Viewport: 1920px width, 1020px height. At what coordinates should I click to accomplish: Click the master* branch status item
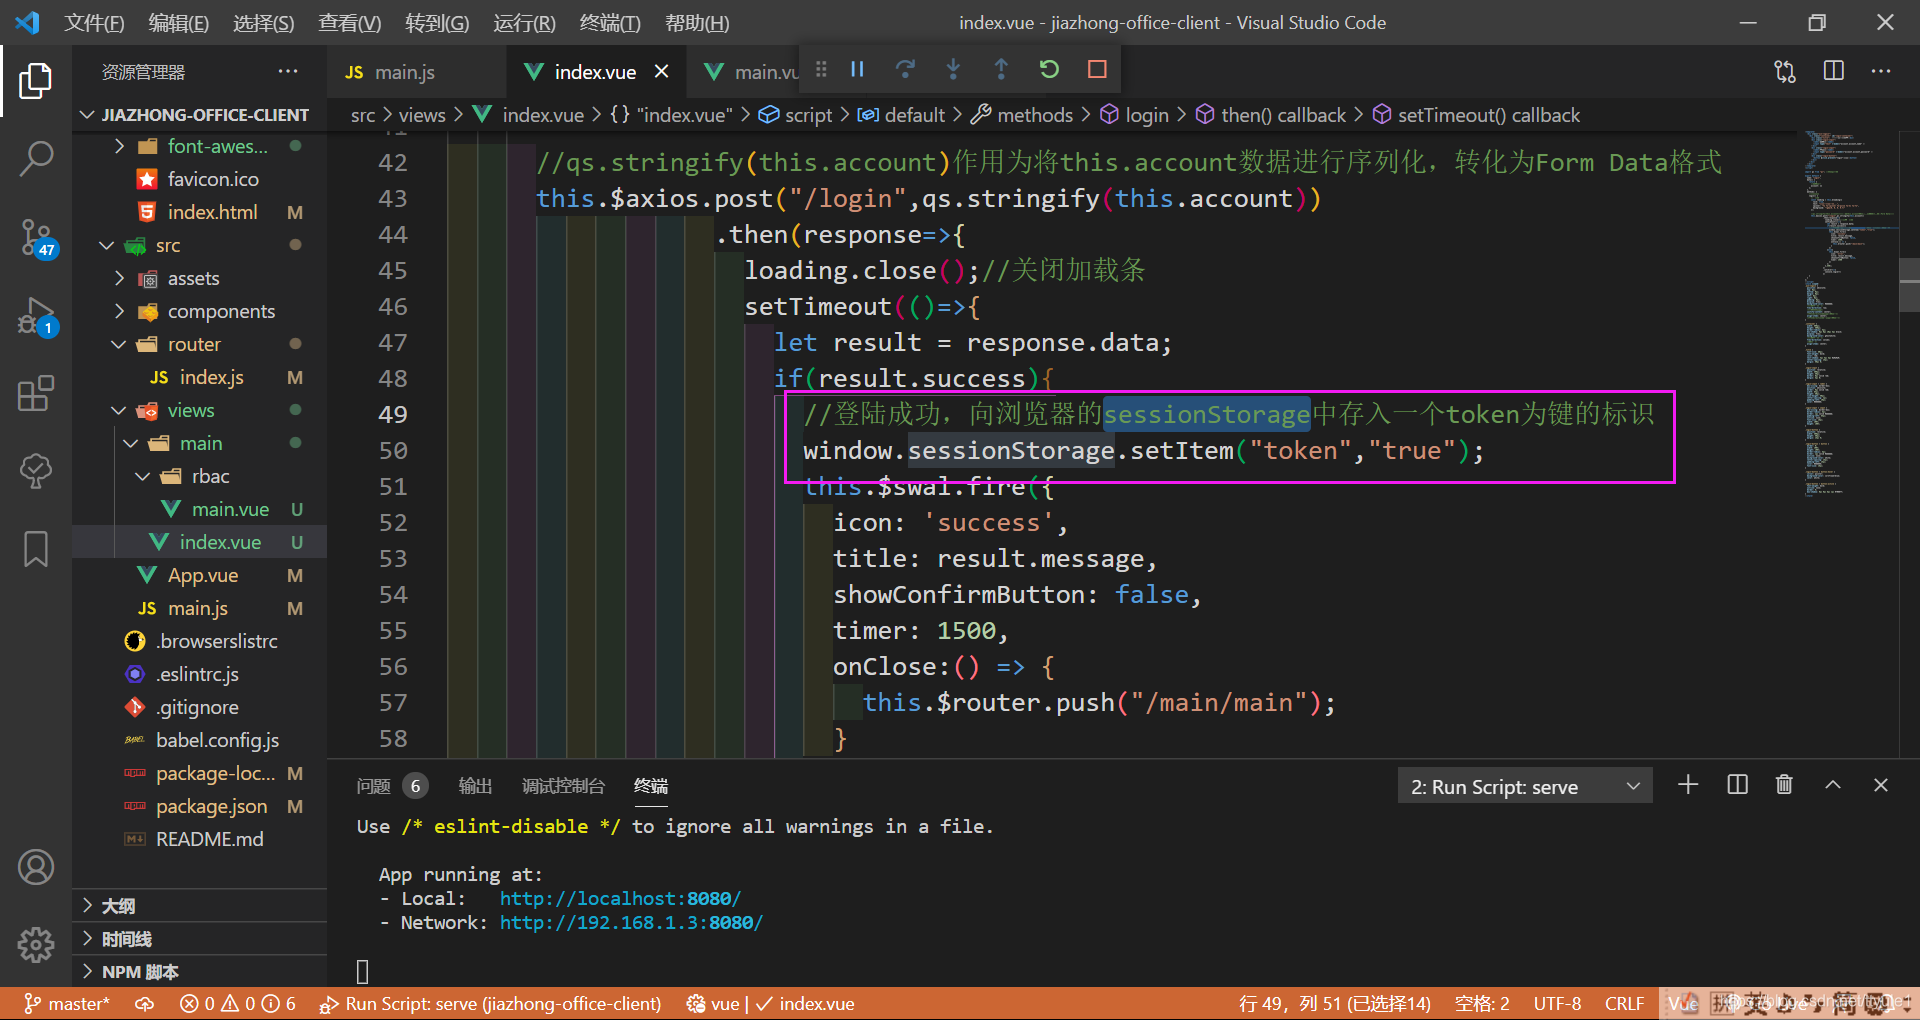tap(67, 1003)
